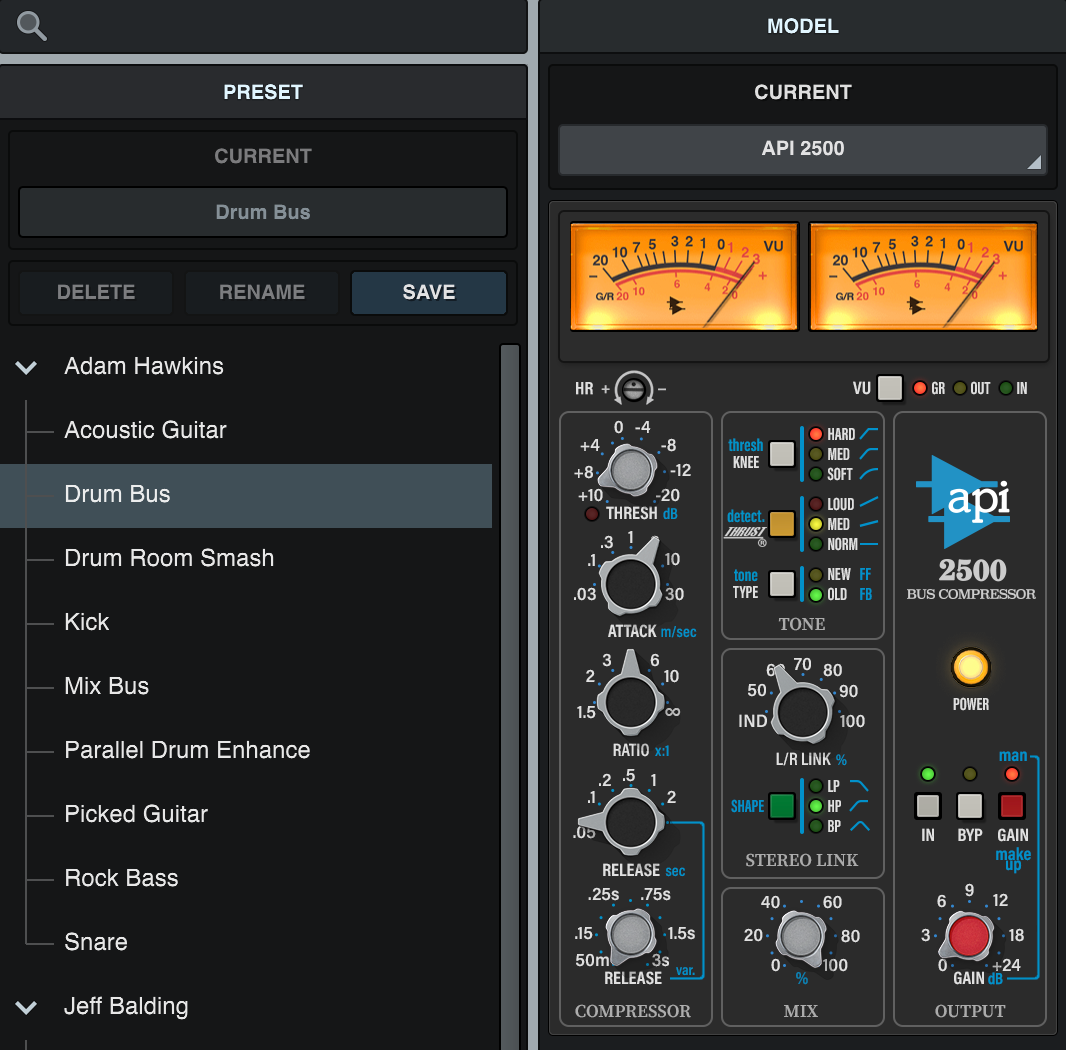Toggle the BYP bypass button
The width and height of the screenshot is (1066, 1050).
click(x=969, y=806)
